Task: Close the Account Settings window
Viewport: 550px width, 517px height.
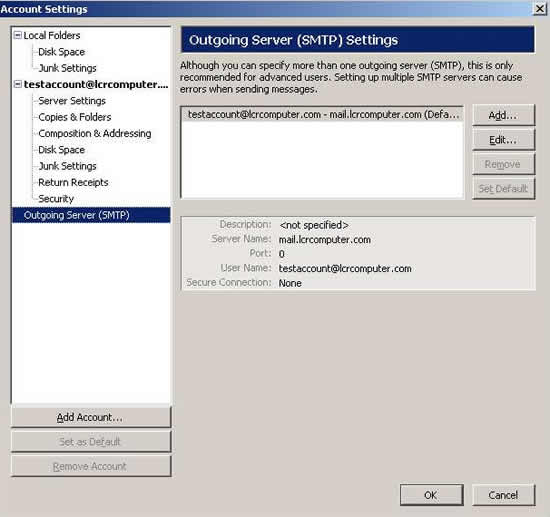Action: coord(540,8)
